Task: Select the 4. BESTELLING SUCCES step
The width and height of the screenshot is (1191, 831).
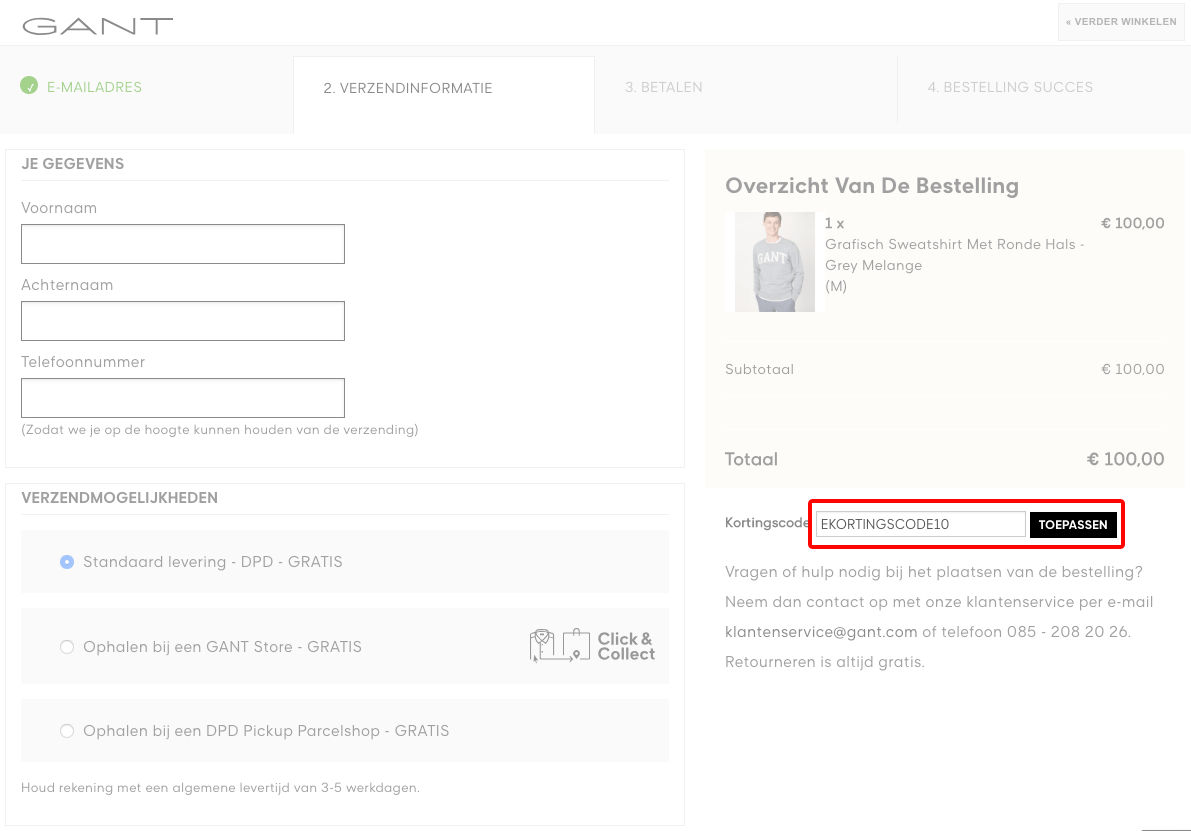Action: tap(1010, 87)
